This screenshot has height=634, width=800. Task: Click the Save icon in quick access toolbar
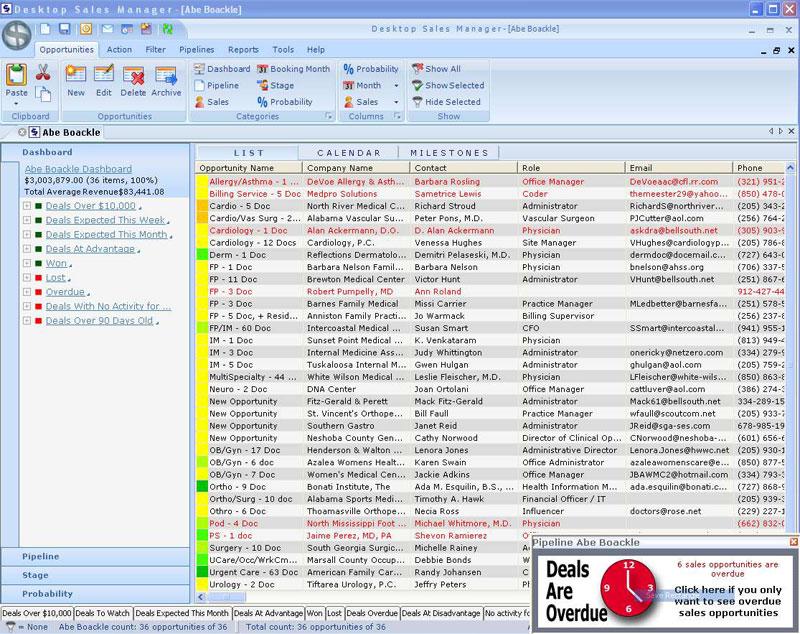point(64,29)
